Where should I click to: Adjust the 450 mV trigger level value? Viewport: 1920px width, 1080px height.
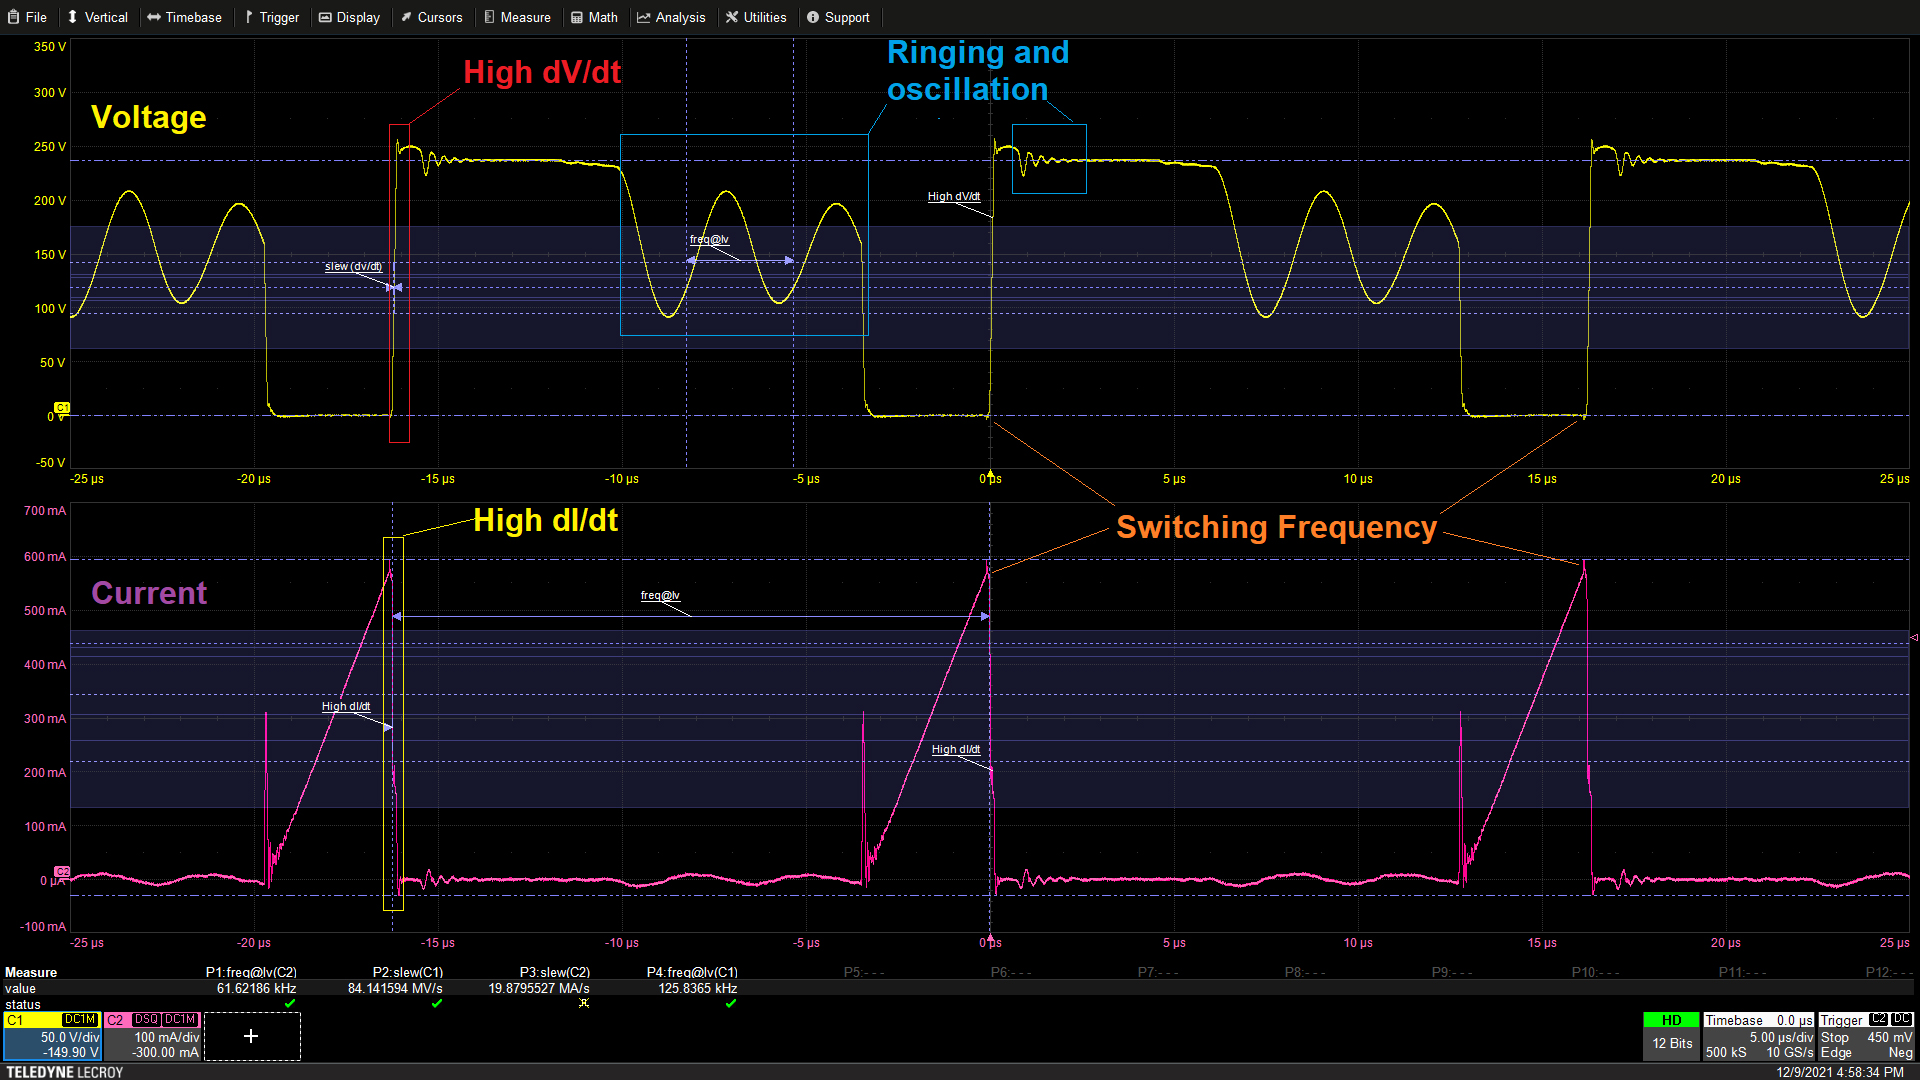[1890, 1037]
